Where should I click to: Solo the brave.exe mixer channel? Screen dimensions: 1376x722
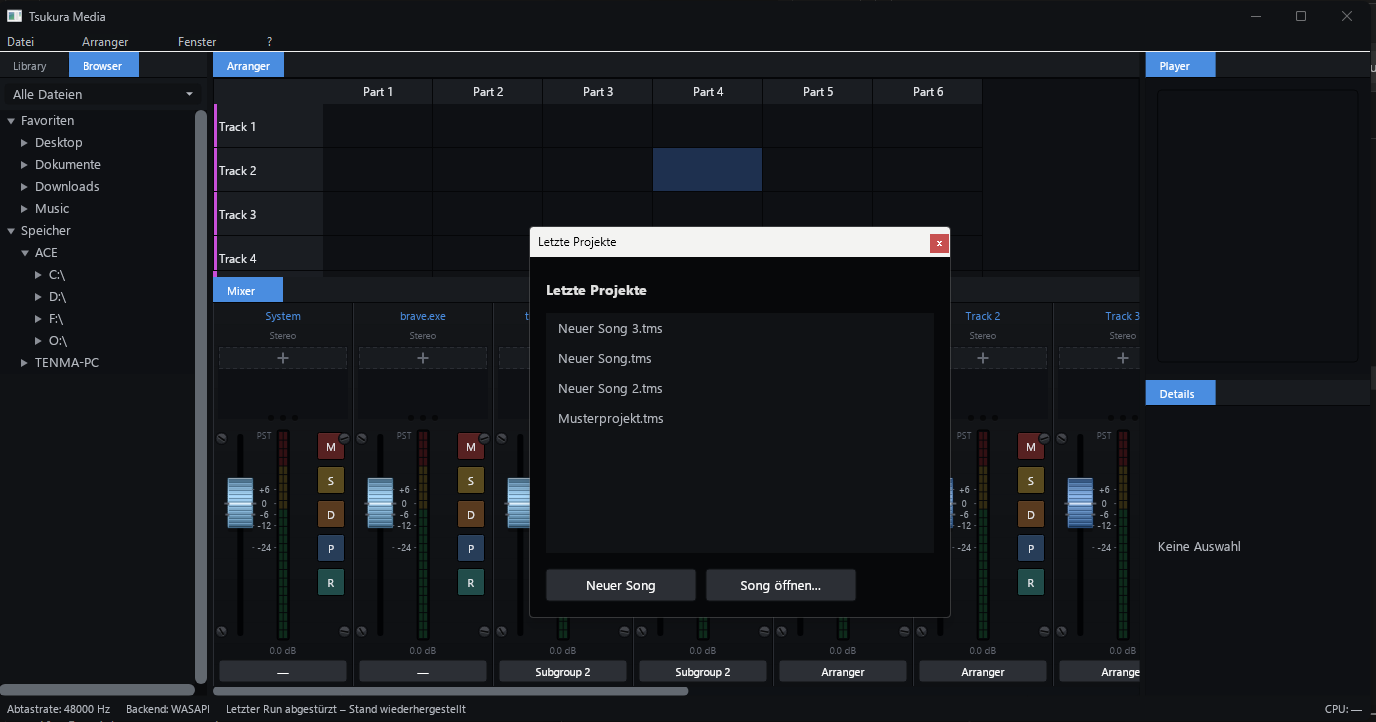[471, 481]
